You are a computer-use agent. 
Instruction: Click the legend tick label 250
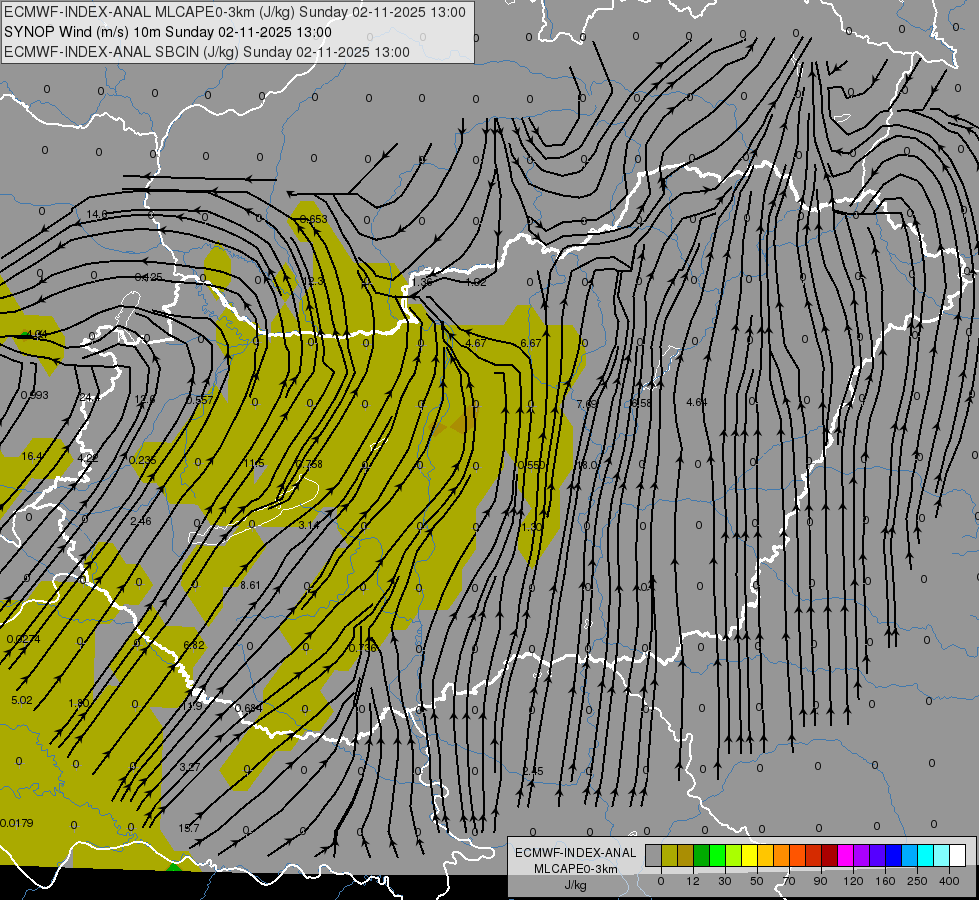click(x=917, y=881)
